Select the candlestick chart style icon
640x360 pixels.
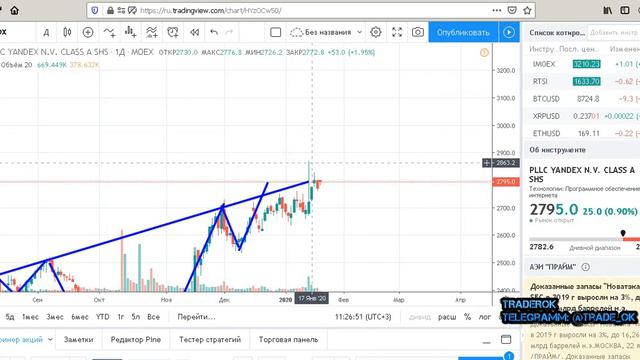[67, 32]
